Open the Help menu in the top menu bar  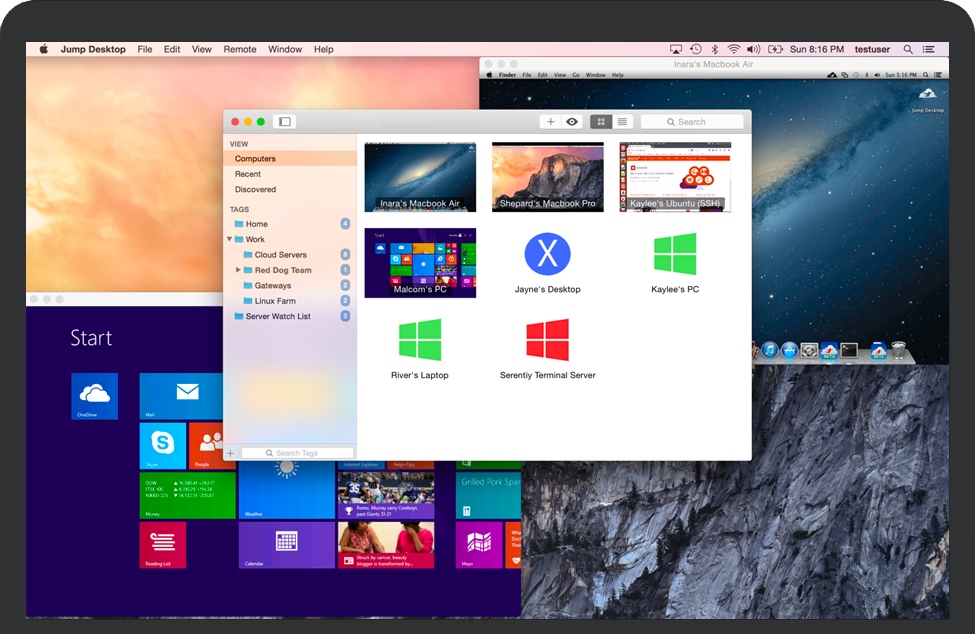(323, 49)
